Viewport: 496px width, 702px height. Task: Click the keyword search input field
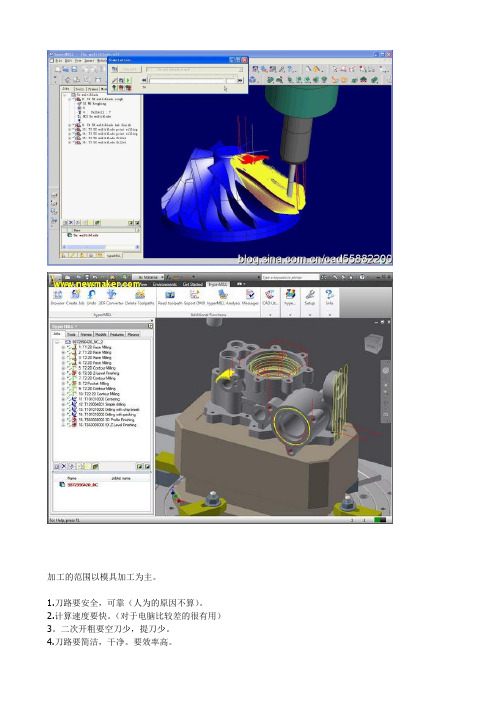pos(290,278)
